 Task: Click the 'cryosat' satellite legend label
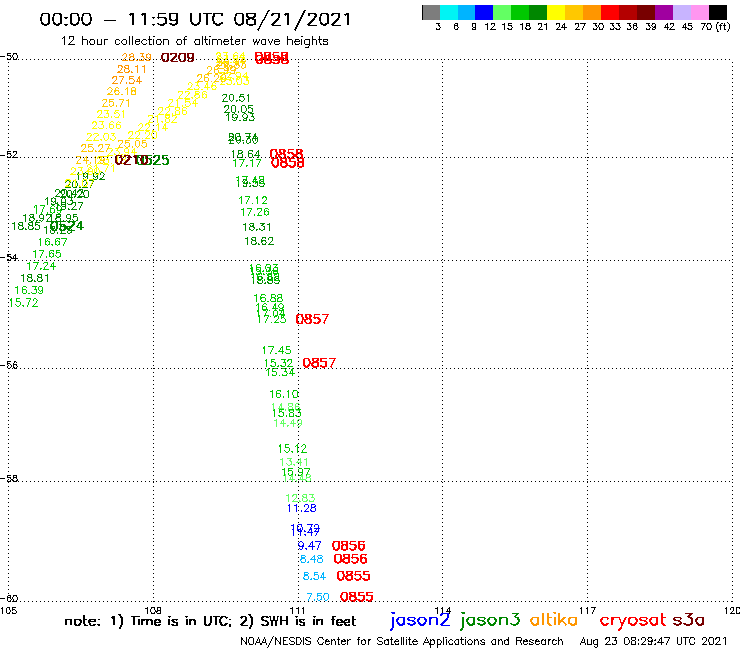(x=633, y=620)
